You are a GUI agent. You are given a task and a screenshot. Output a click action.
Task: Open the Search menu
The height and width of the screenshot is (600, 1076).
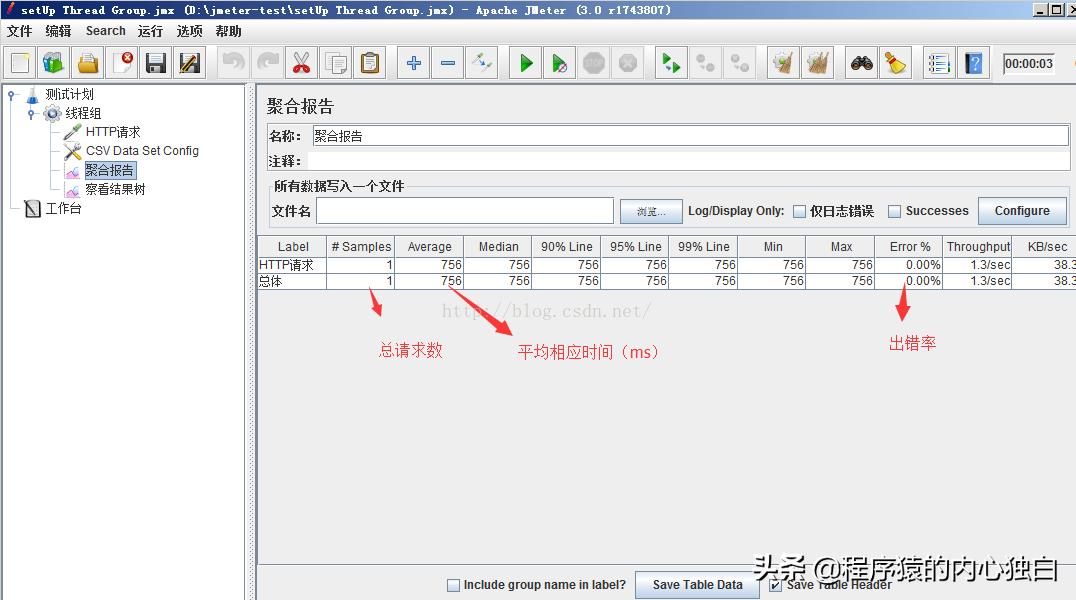[105, 30]
